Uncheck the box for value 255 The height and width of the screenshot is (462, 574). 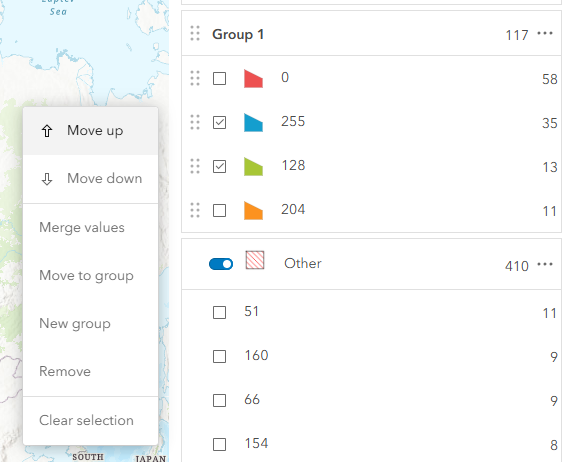219,122
